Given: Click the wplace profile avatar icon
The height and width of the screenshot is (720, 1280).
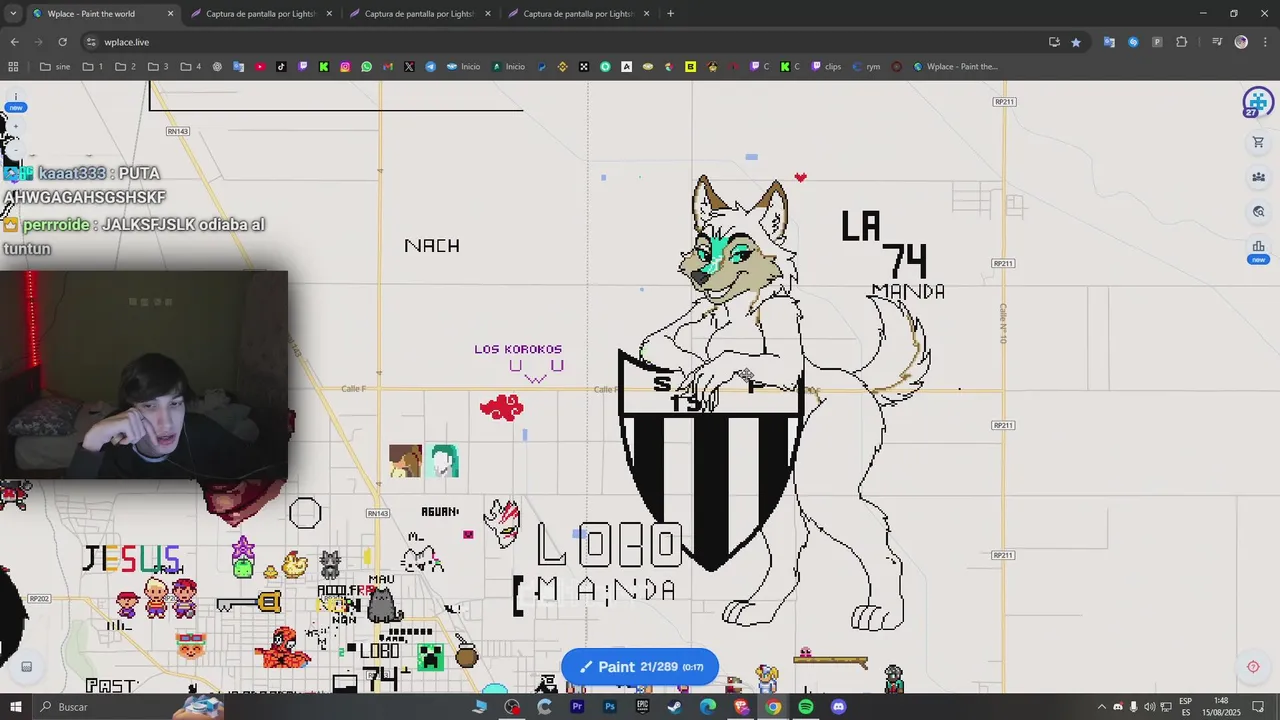Looking at the screenshot, I should point(1257,102).
